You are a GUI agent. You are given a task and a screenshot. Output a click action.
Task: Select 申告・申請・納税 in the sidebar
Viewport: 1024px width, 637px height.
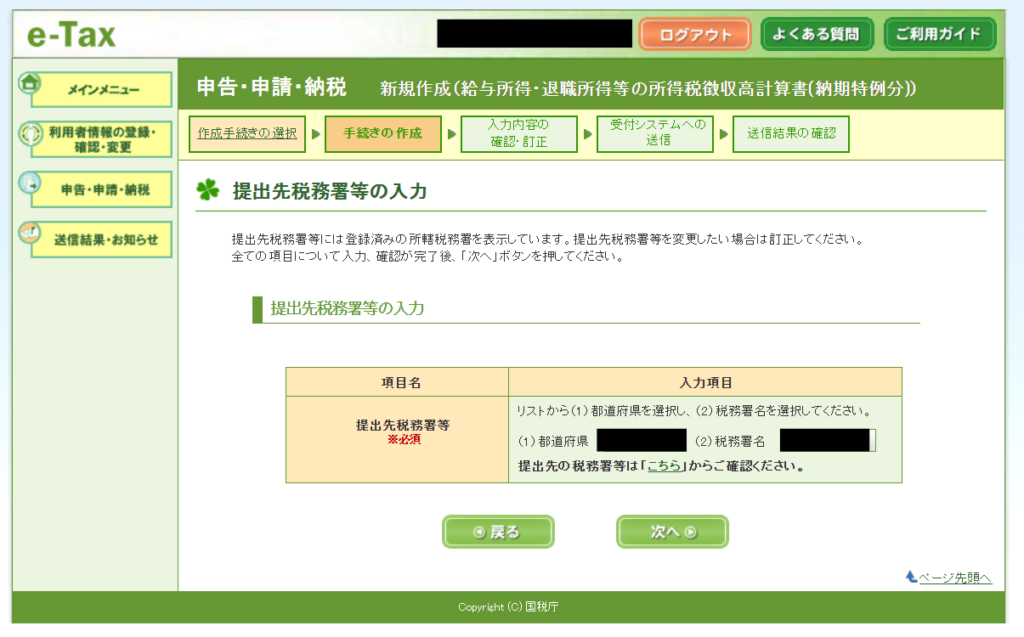[x=102, y=189]
